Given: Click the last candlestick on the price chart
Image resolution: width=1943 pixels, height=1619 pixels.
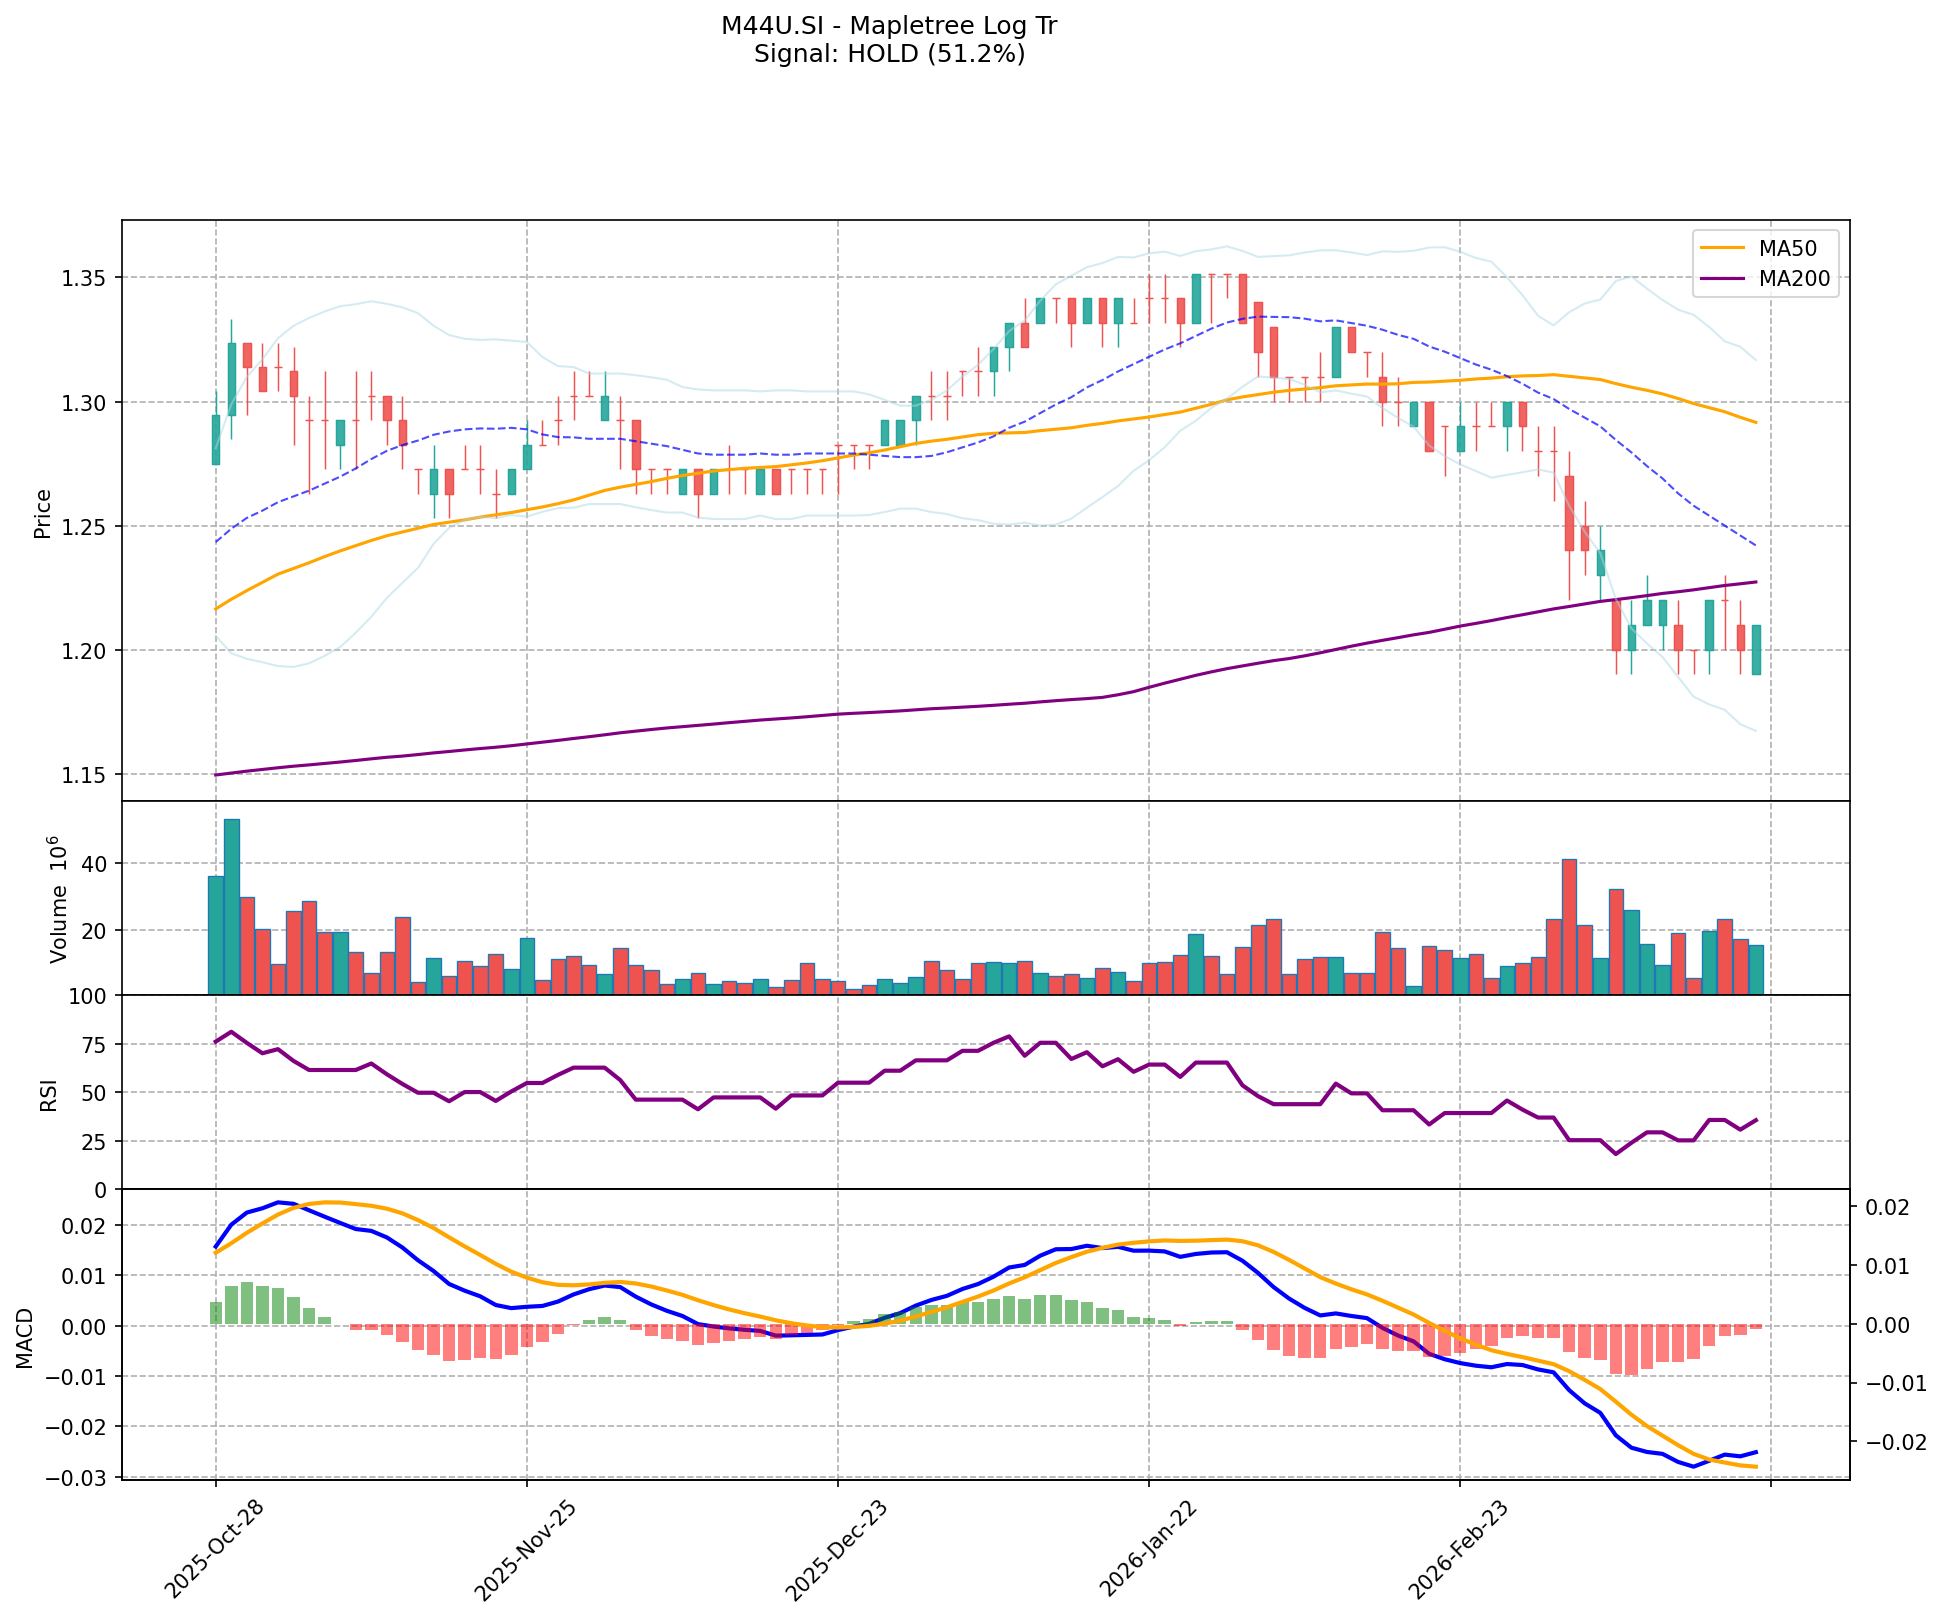Looking at the screenshot, I should point(1756,649).
